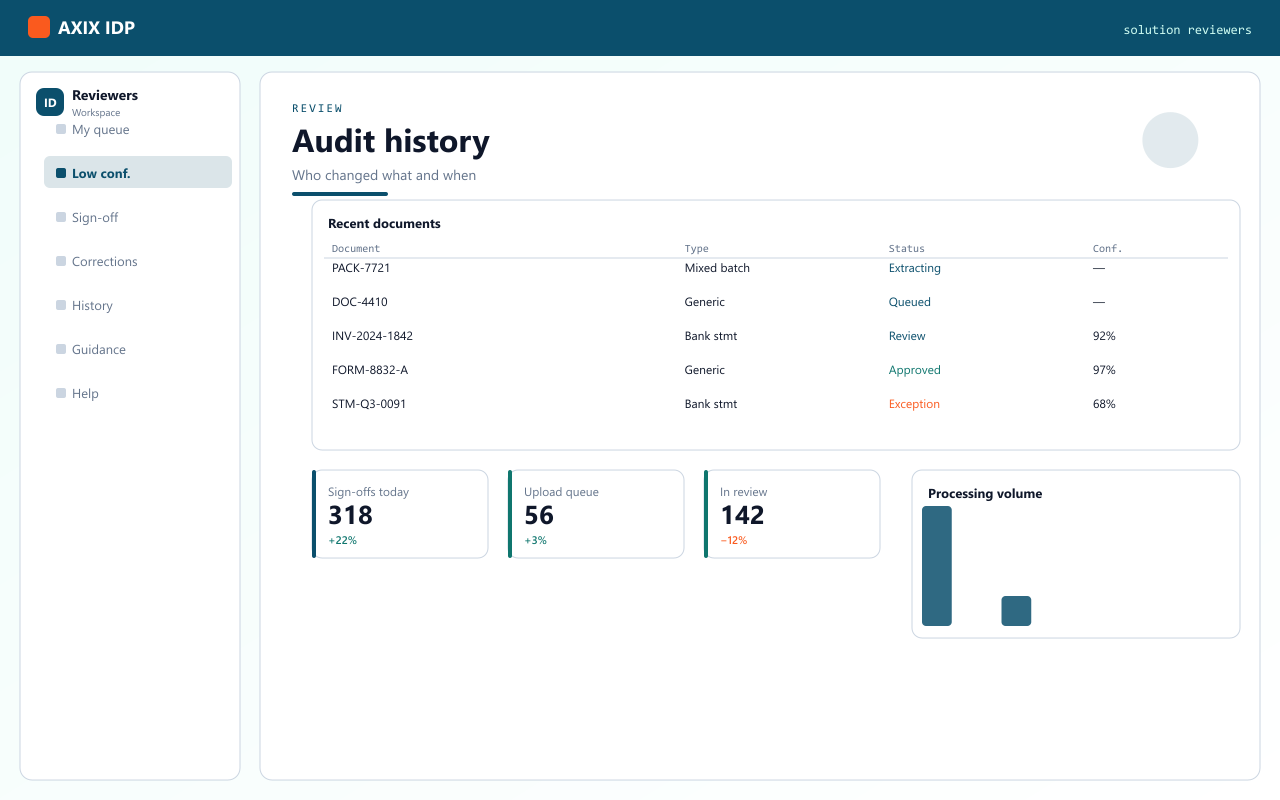Click the Extracting status of PACK-7721
This screenshot has width=1280, height=800.
(x=914, y=268)
